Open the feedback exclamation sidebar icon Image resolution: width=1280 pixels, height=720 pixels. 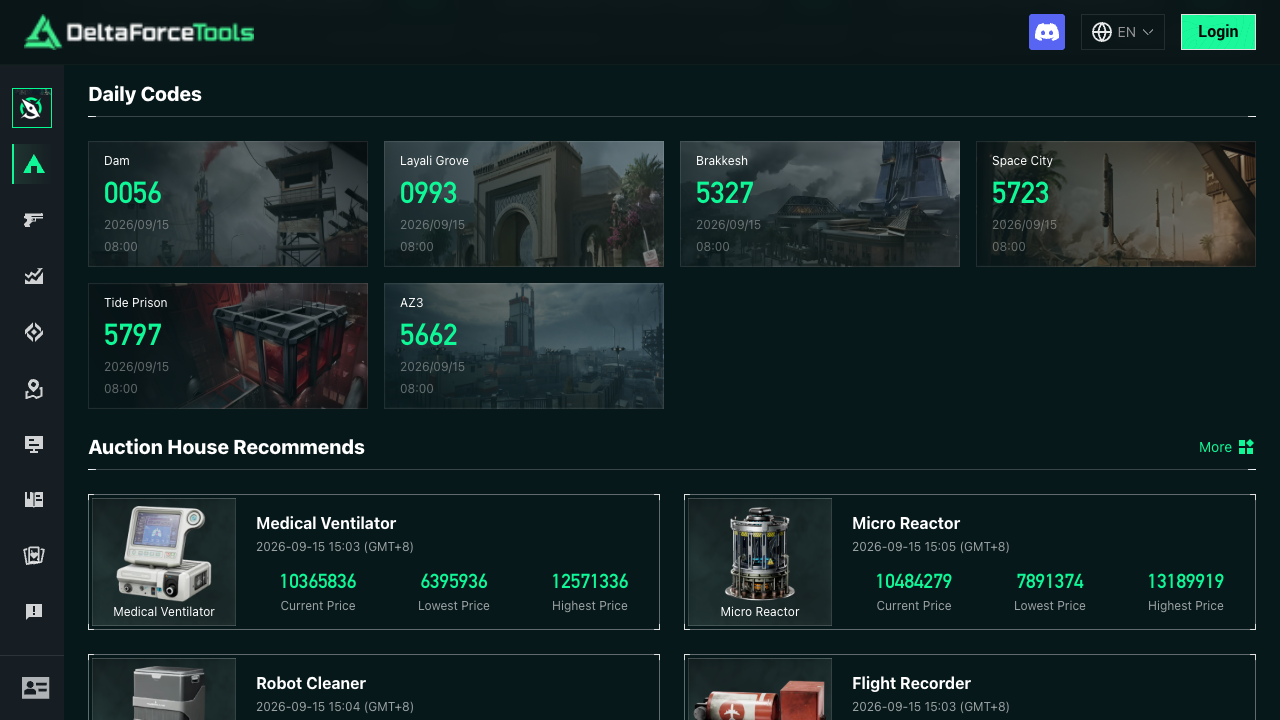coord(34,612)
